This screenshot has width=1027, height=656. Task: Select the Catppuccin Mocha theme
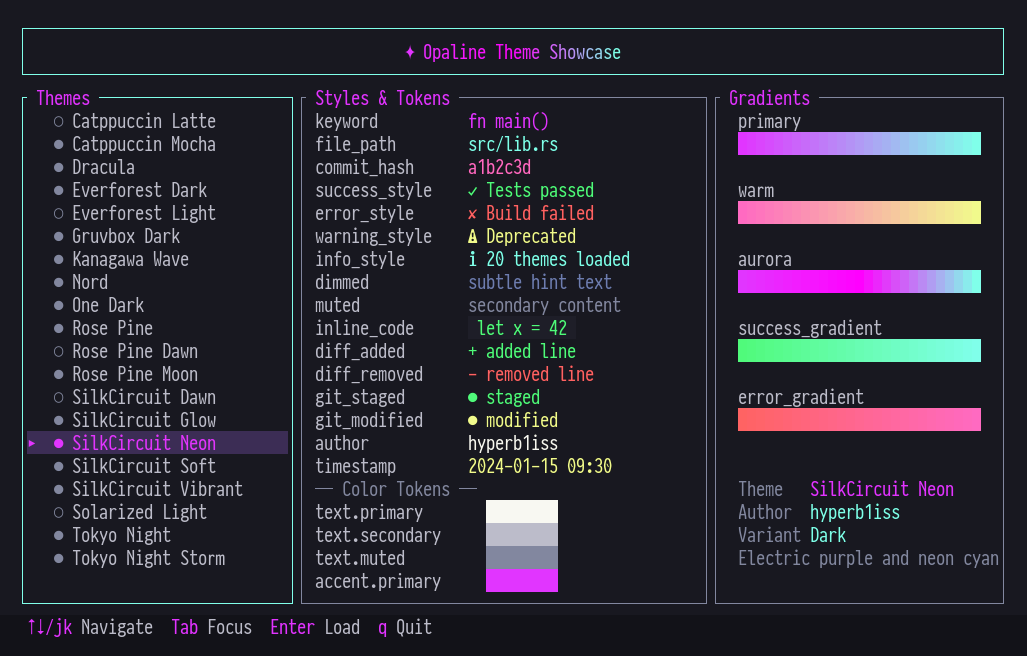(x=157, y=144)
